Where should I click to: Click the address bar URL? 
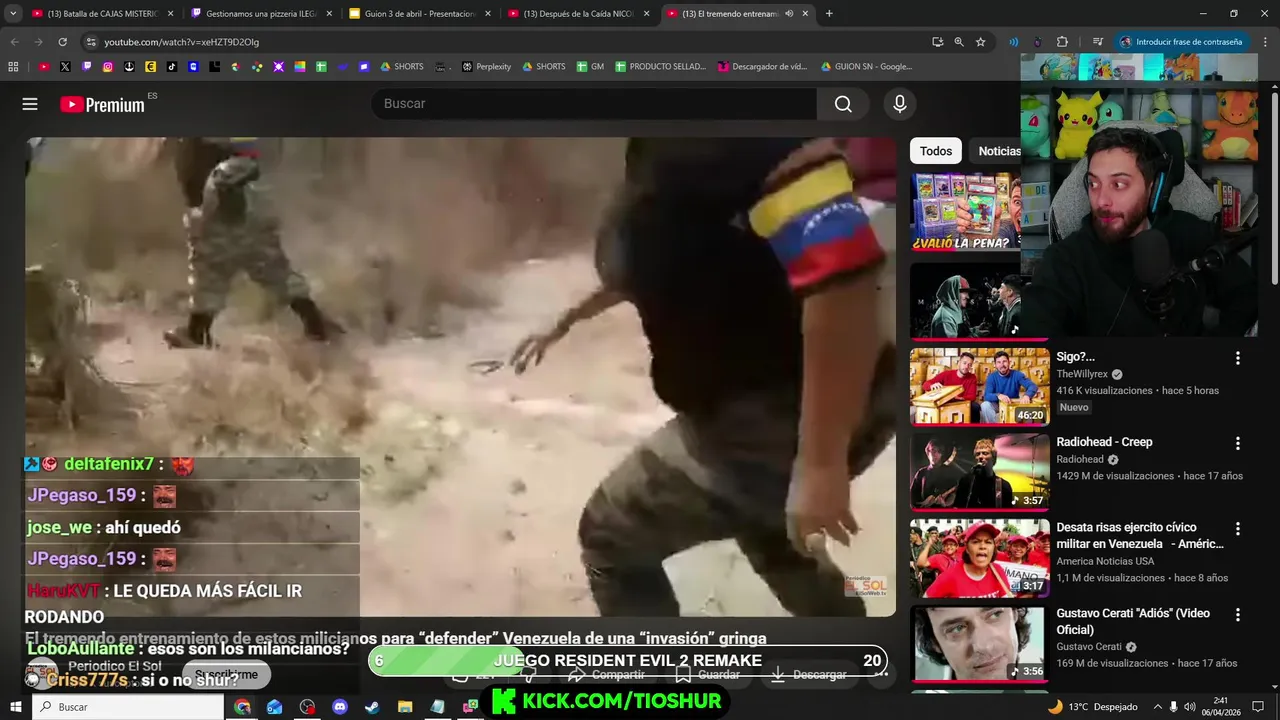coord(181,42)
